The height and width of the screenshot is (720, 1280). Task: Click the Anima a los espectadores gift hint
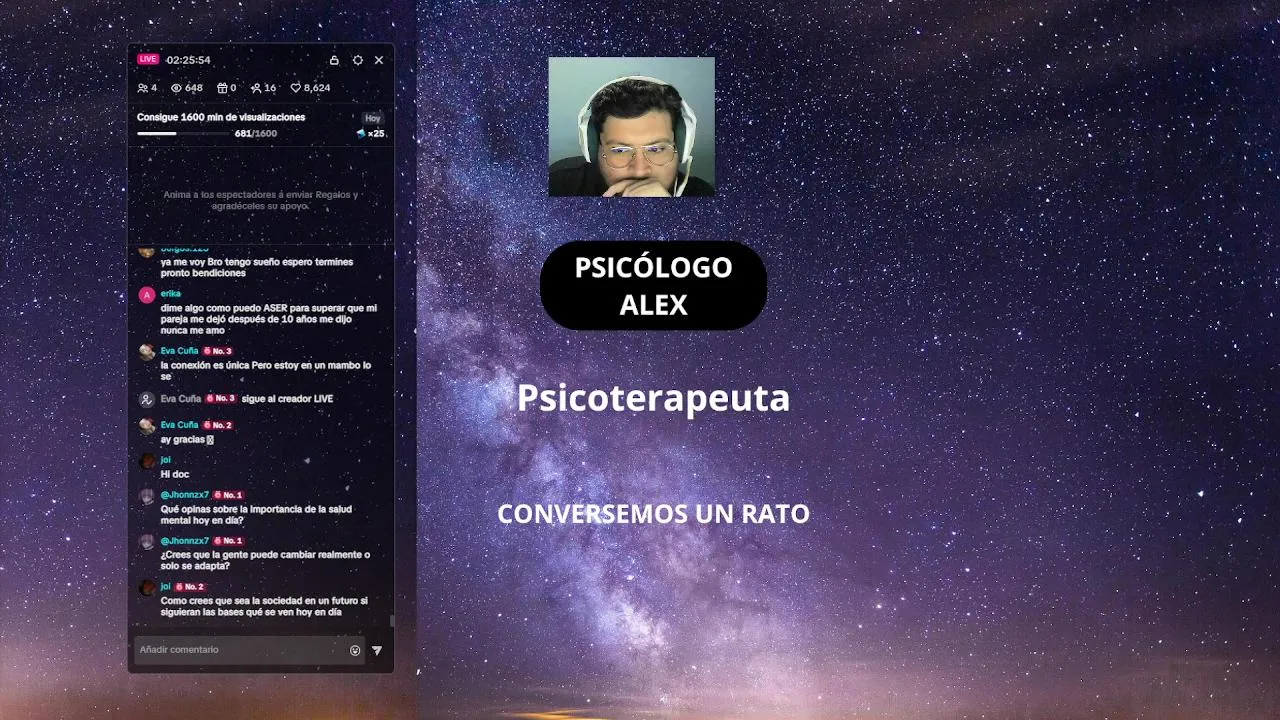[260, 200]
